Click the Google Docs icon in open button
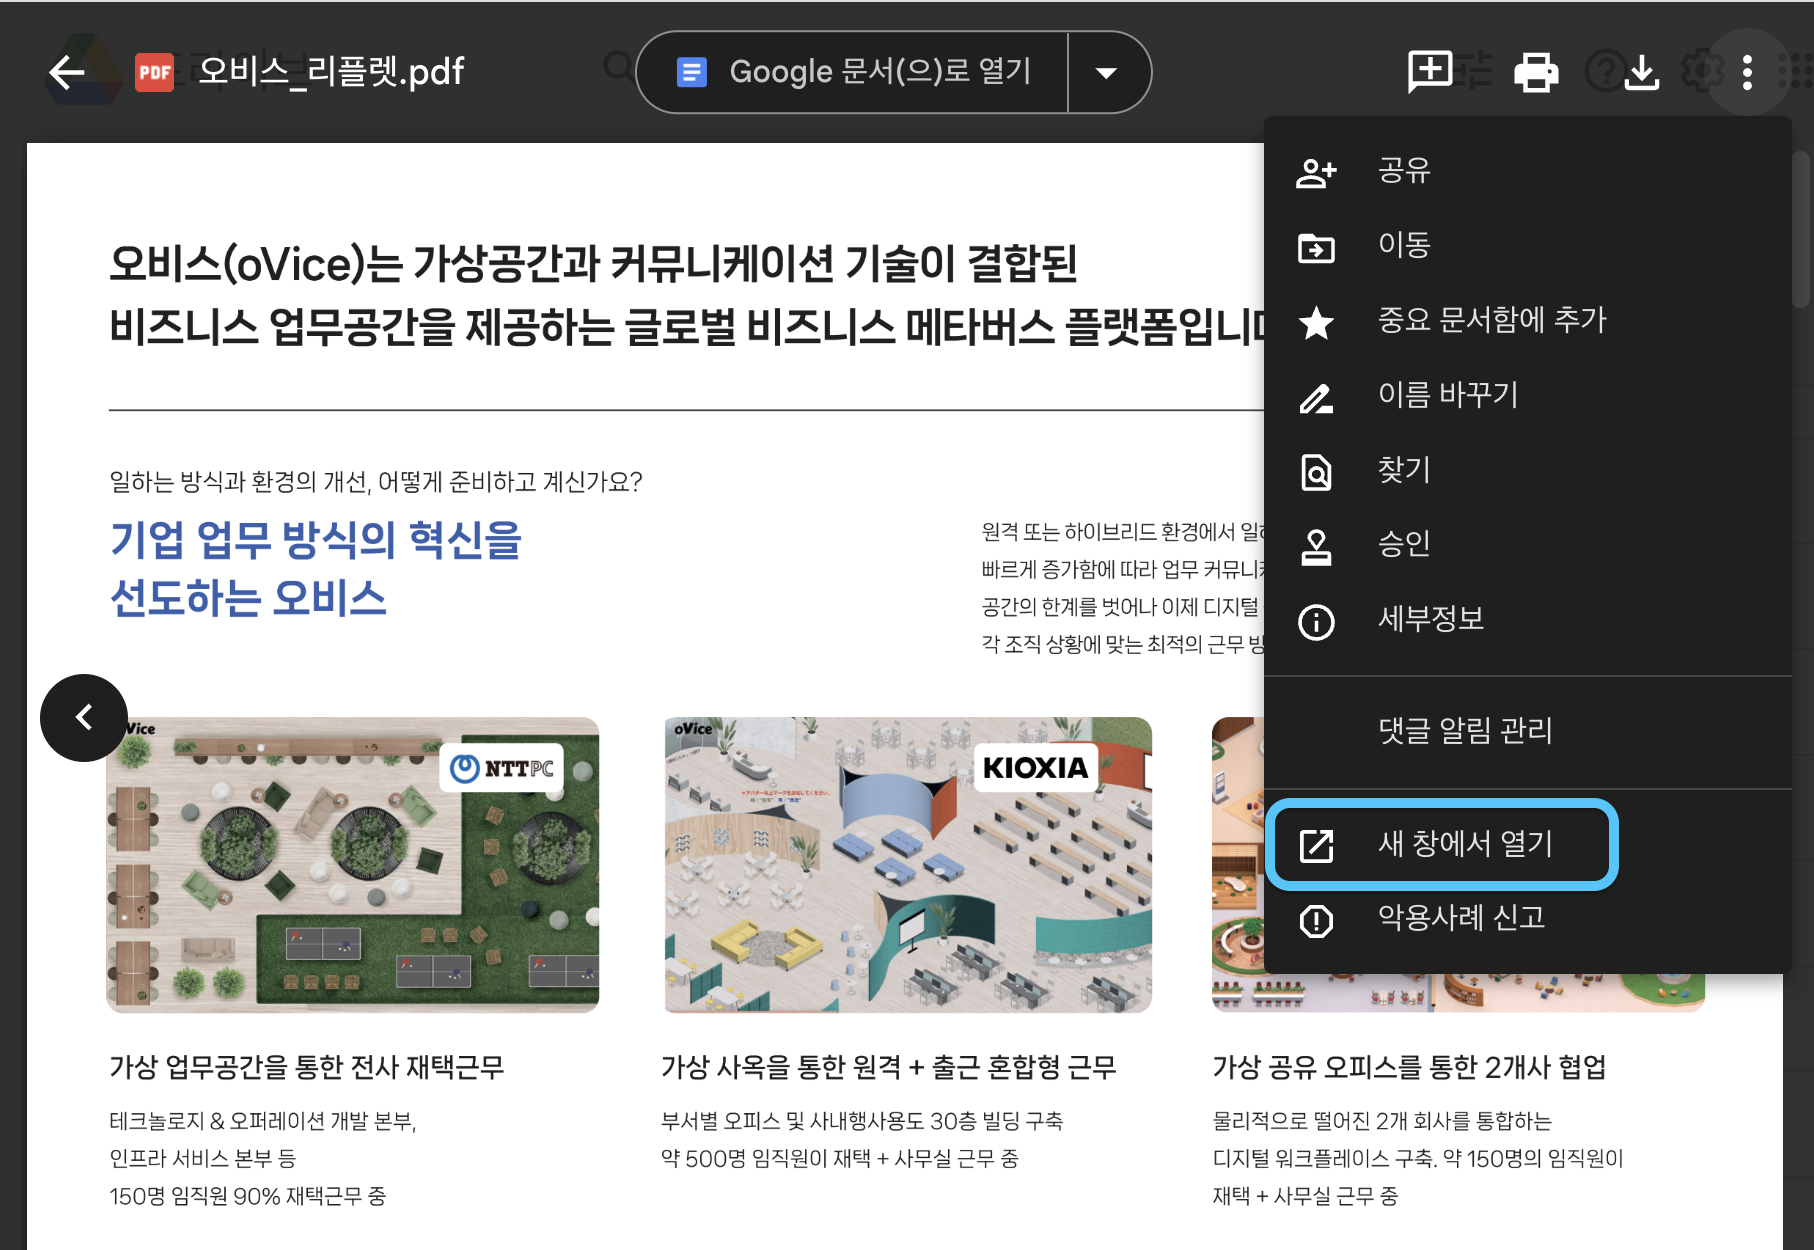This screenshot has width=1814, height=1250. click(692, 72)
